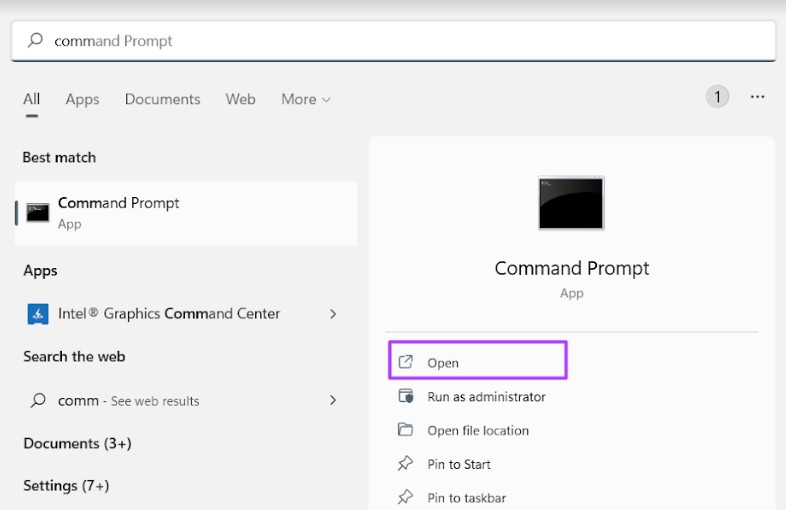
Task: Switch to the Apps filter tab
Action: coord(82,99)
